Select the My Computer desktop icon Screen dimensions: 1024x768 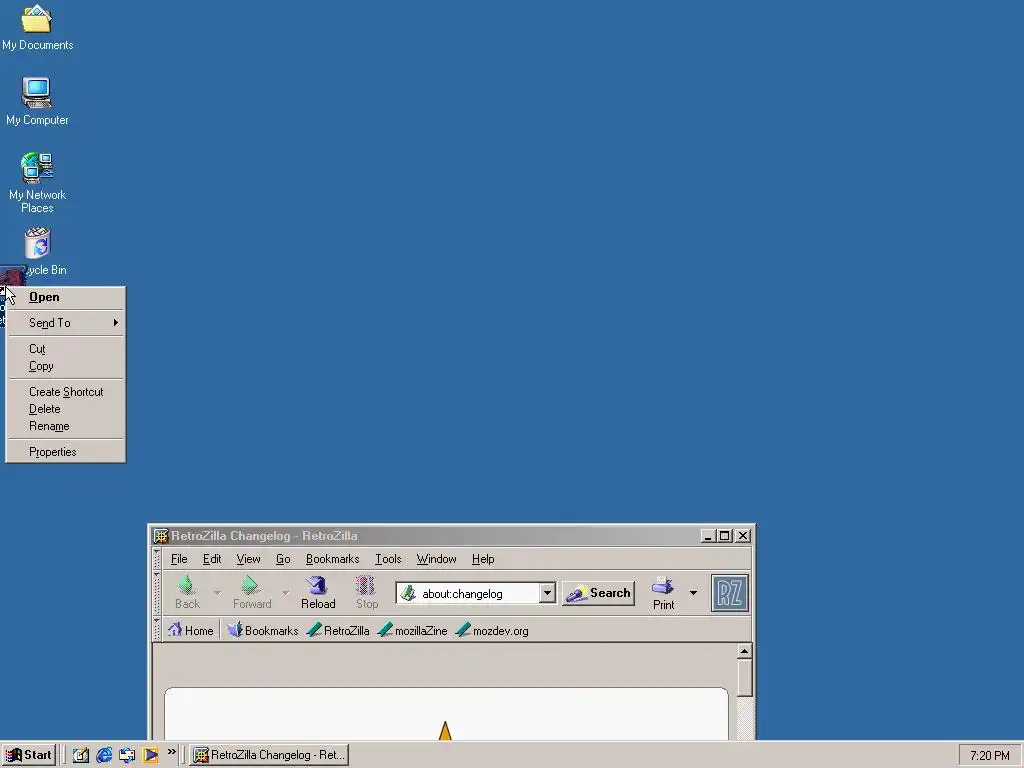click(37, 101)
